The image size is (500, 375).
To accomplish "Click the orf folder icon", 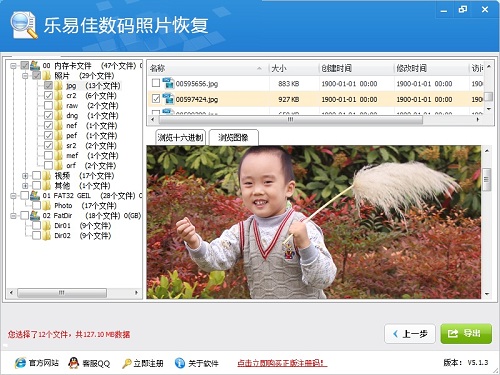I will point(59,166).
